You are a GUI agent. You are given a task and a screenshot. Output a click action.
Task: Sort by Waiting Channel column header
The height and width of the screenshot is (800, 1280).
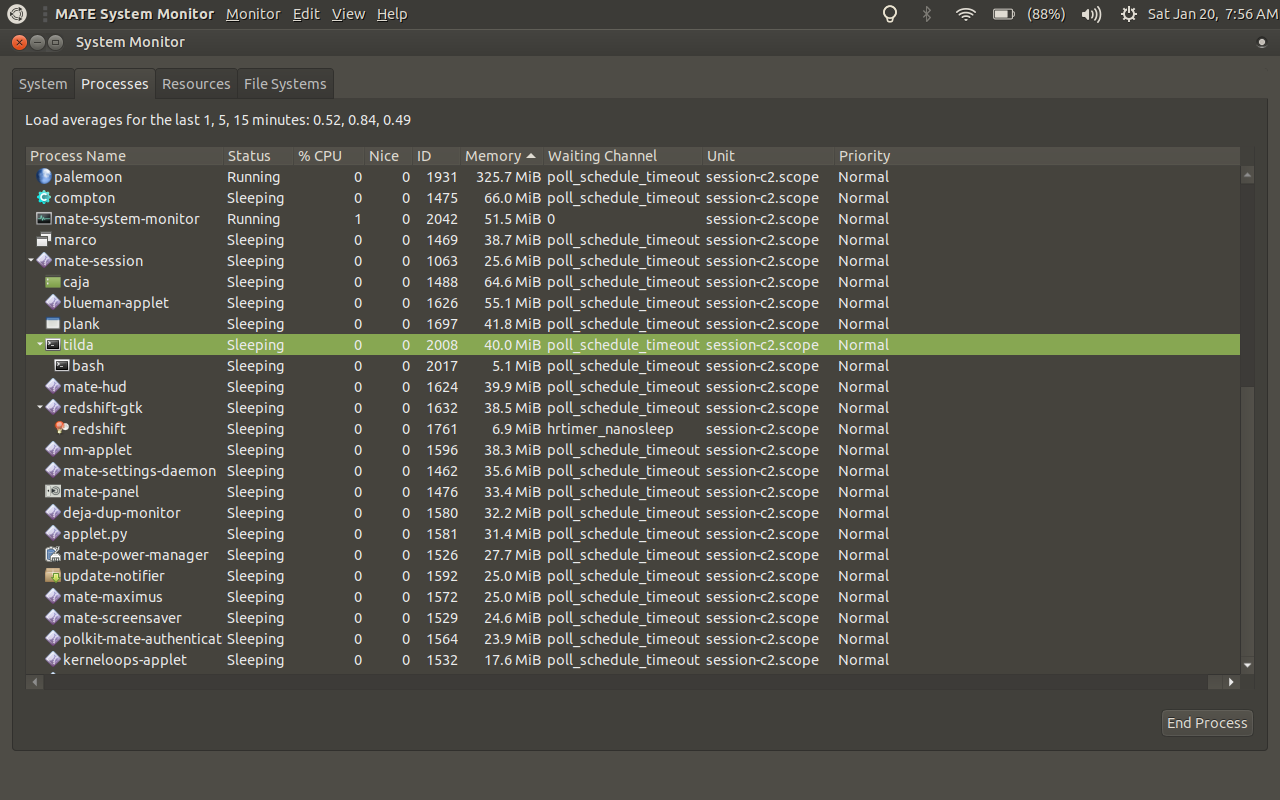click(623, 156)
